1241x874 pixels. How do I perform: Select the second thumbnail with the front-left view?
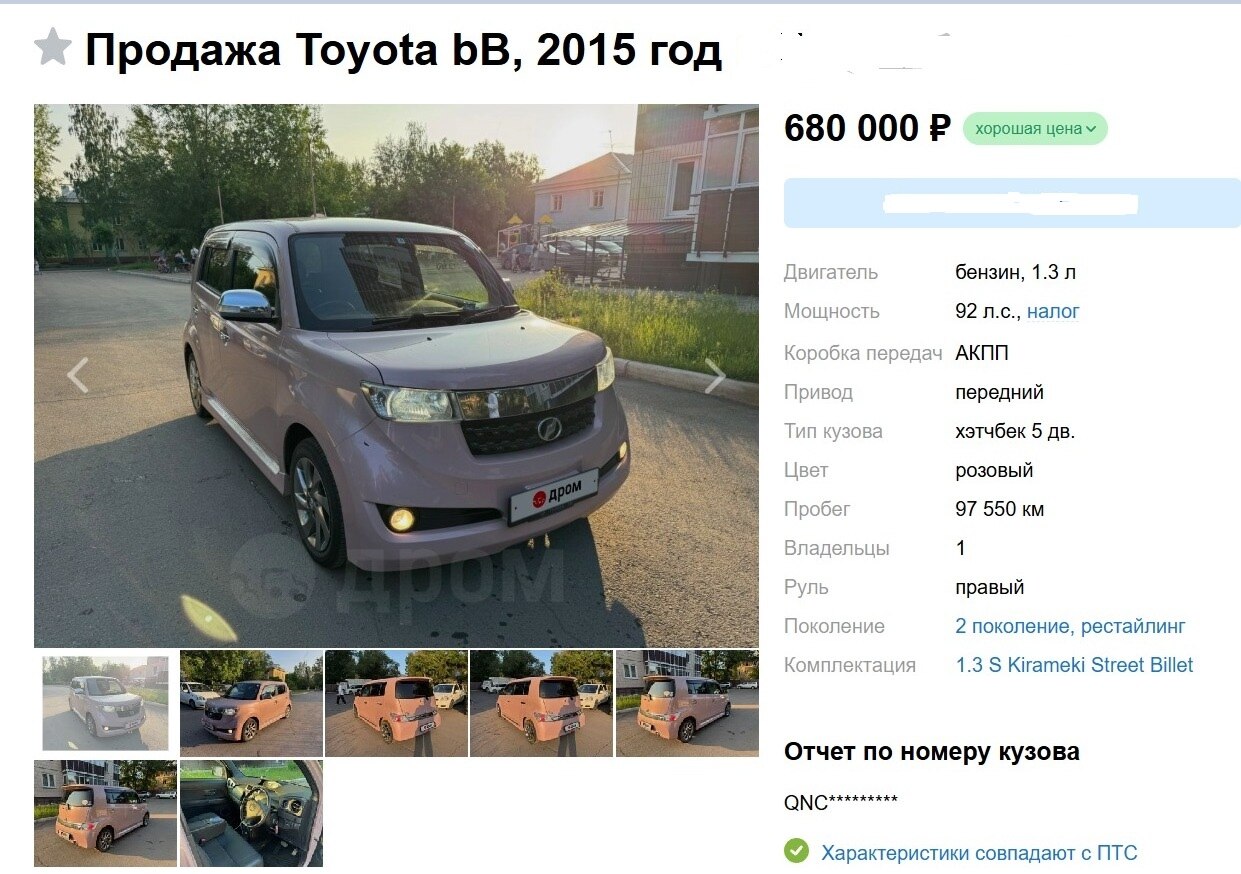click(251, 703)
